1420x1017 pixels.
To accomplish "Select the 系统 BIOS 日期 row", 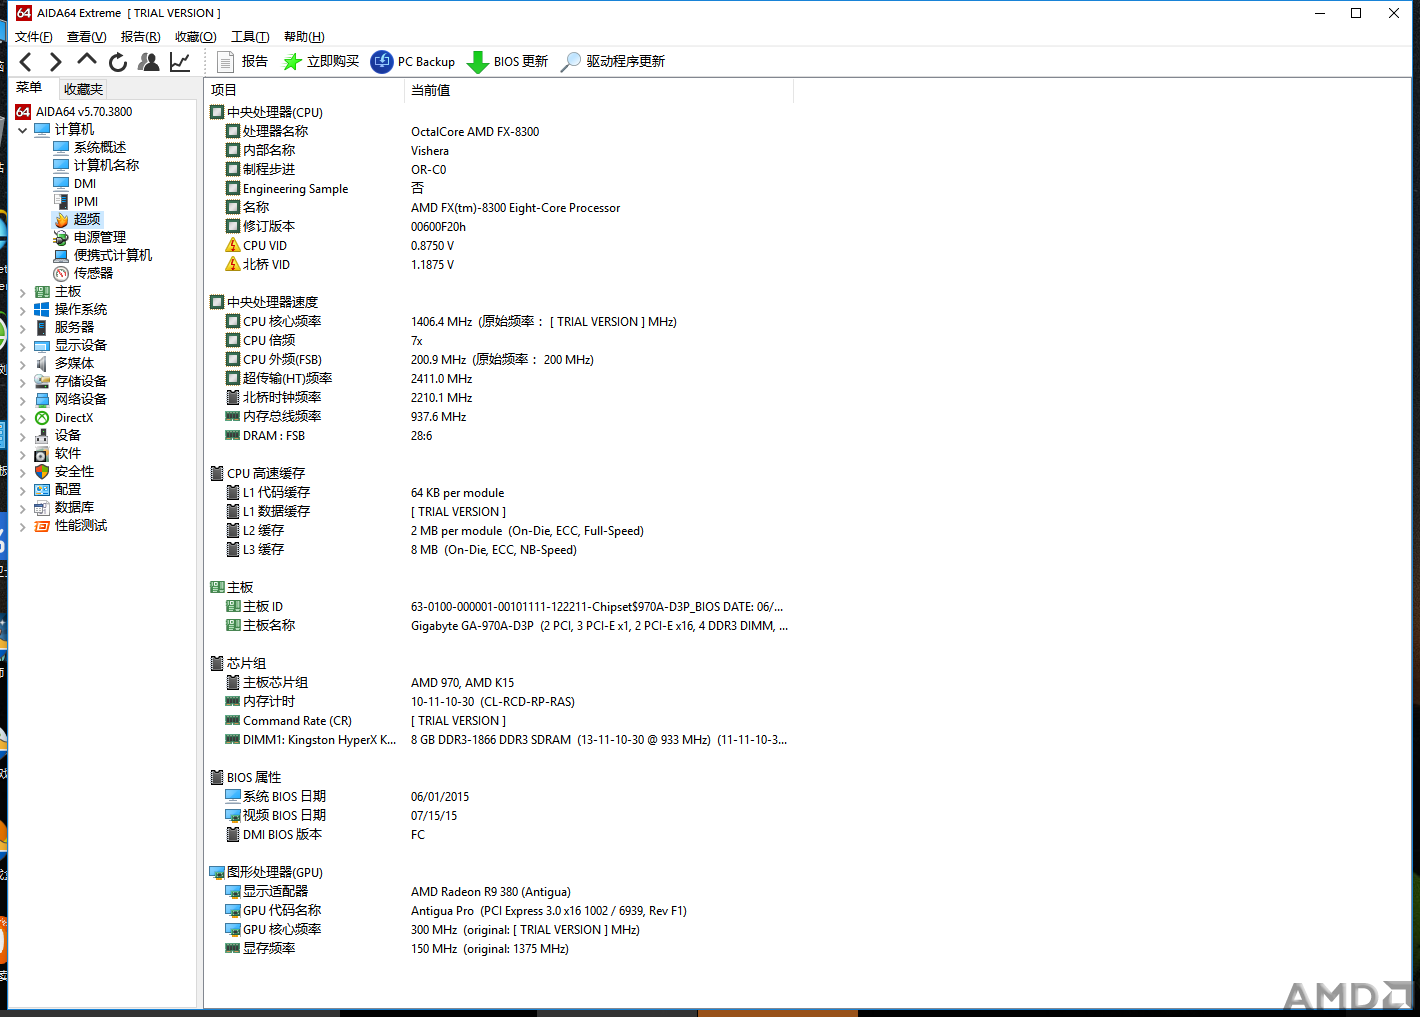I will pyautogui.click(x=500, y=796).
